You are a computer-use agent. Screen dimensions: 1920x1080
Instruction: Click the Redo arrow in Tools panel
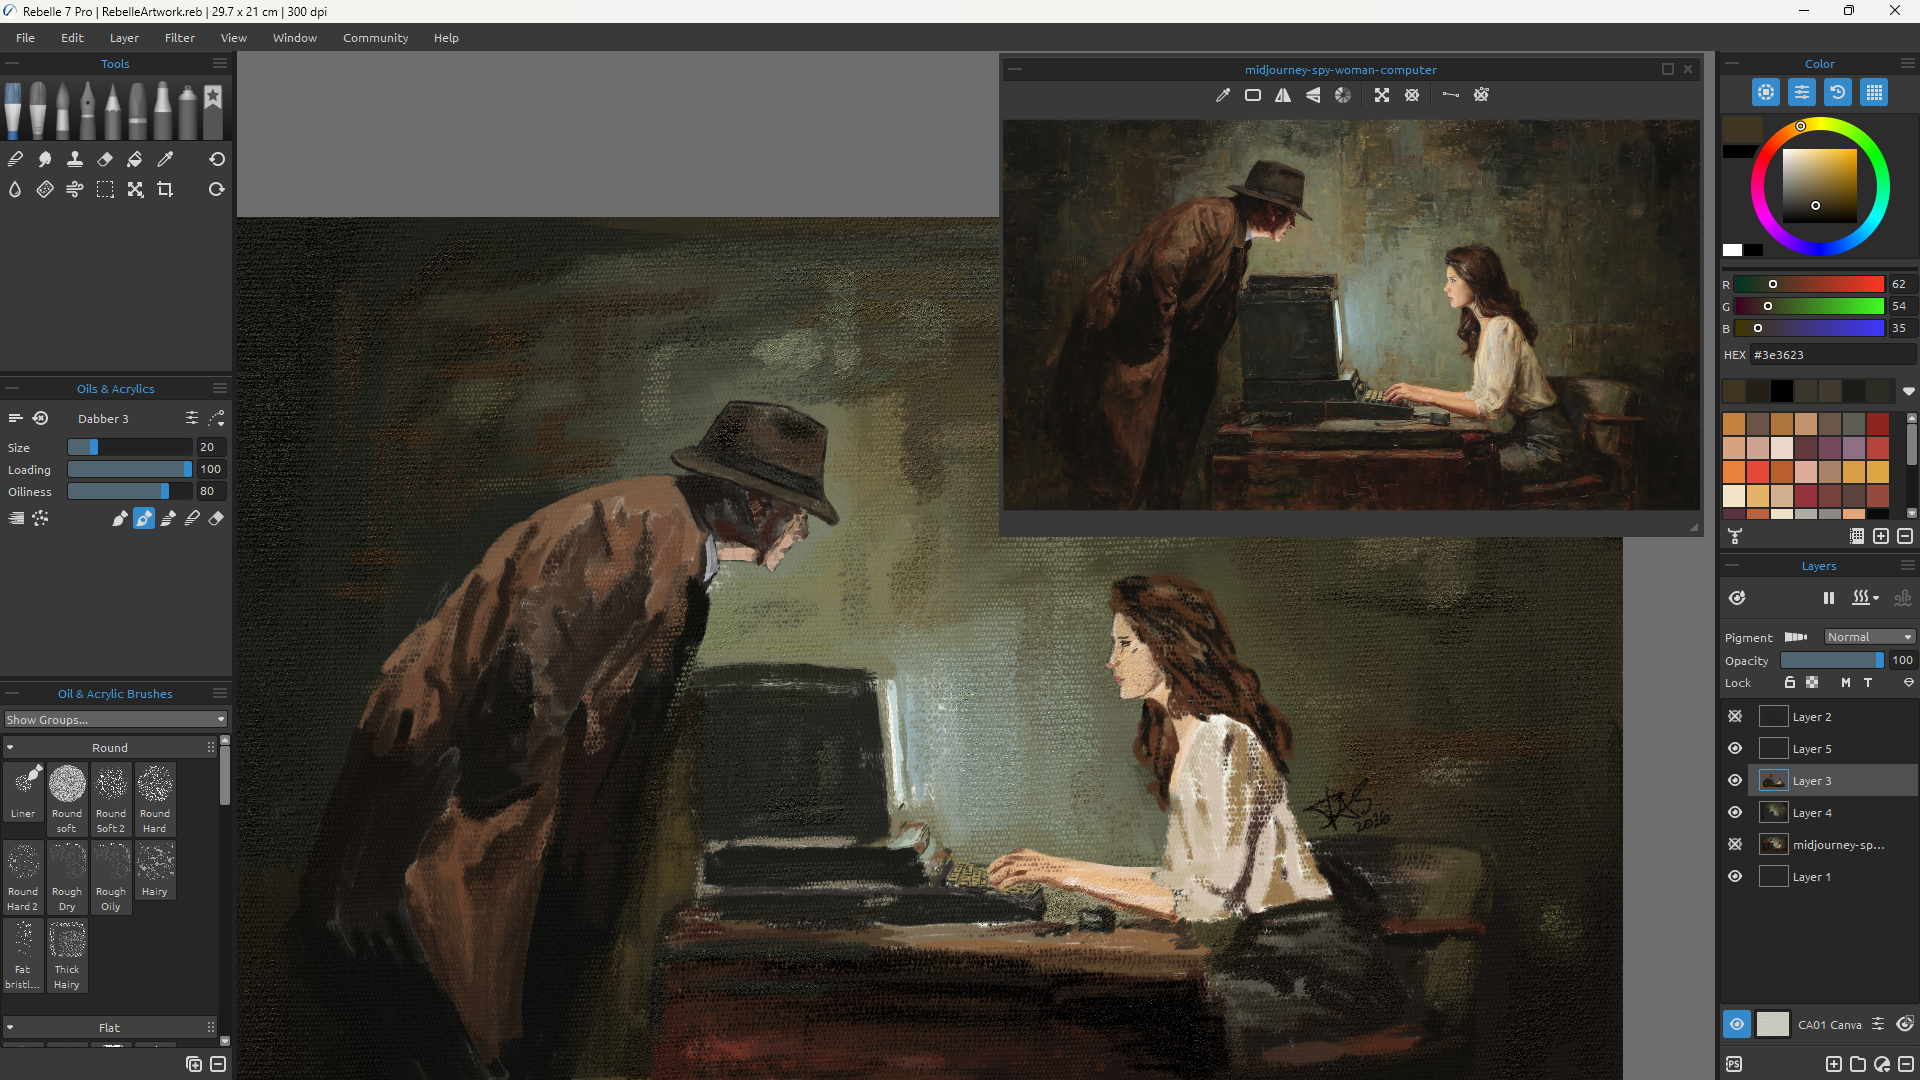pyautogui.click(x=216, y=189)
